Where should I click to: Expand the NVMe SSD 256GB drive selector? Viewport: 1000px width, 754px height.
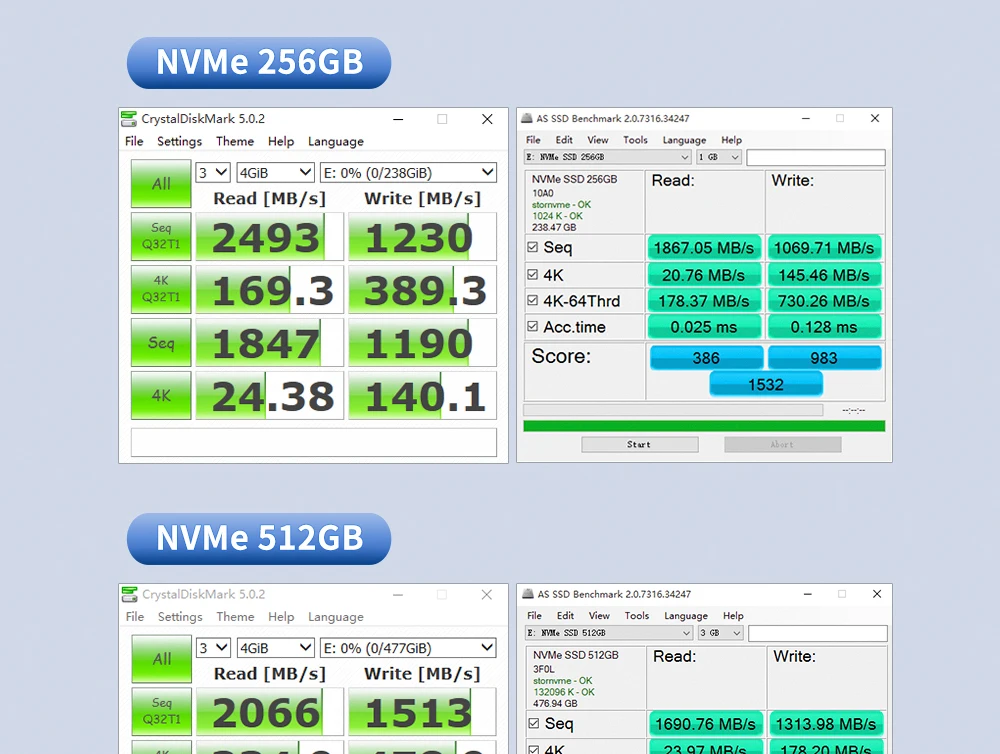pyautogui.click(x=608, y=157)
